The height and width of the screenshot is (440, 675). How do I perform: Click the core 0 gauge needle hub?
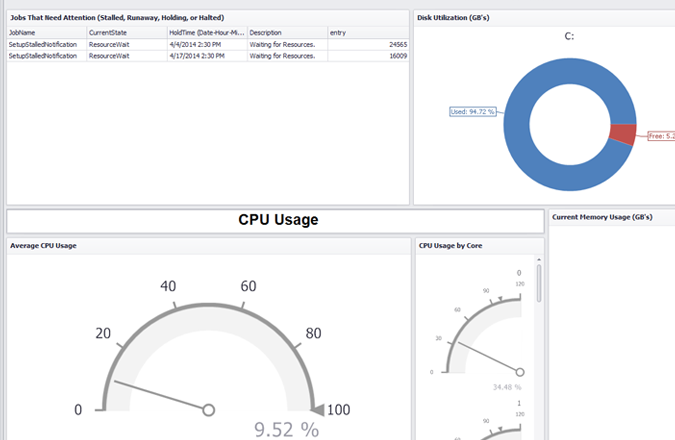(520, 372)
